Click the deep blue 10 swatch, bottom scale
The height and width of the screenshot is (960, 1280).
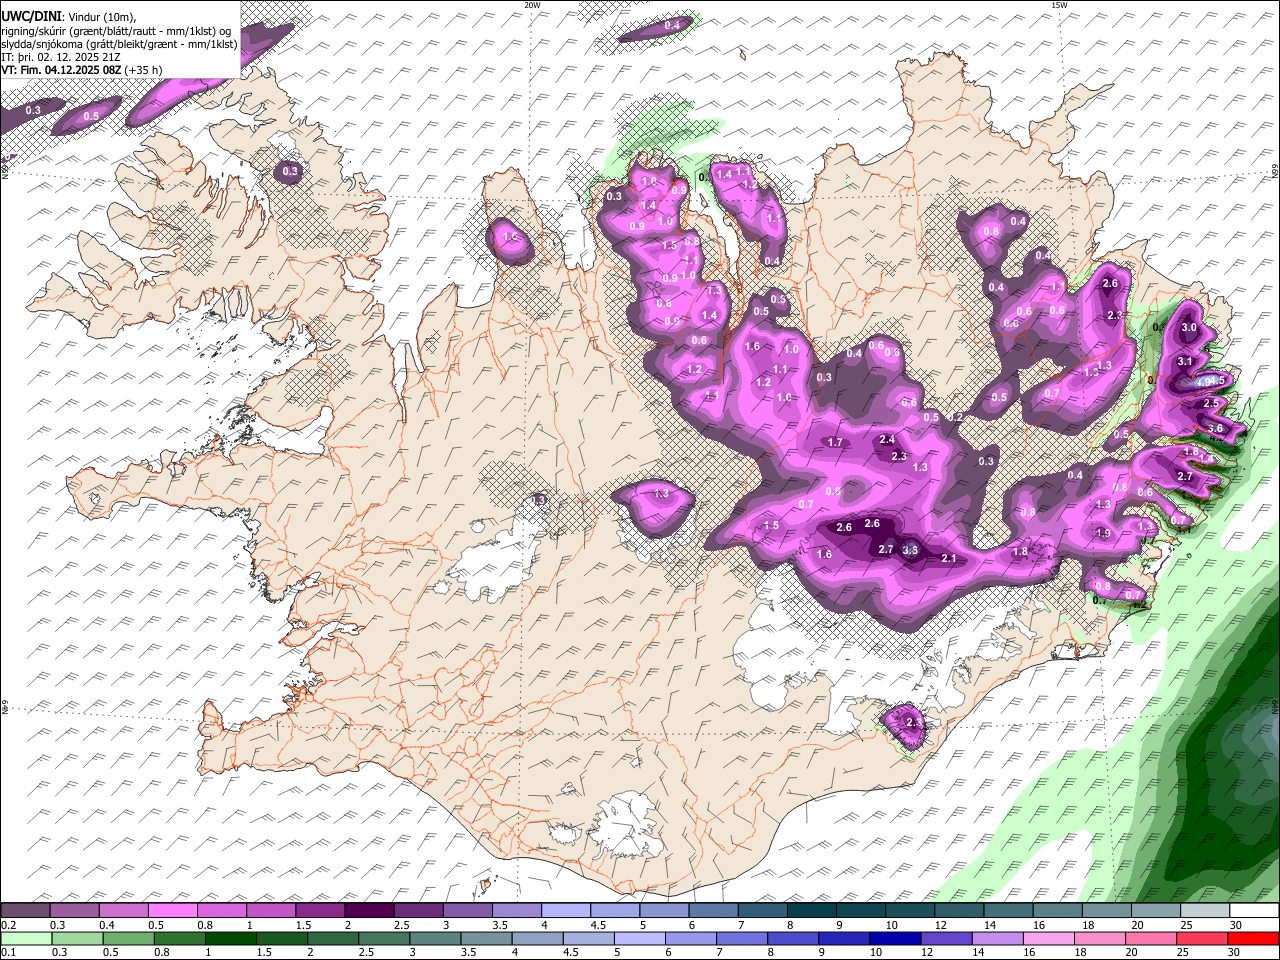coord(895,938)
